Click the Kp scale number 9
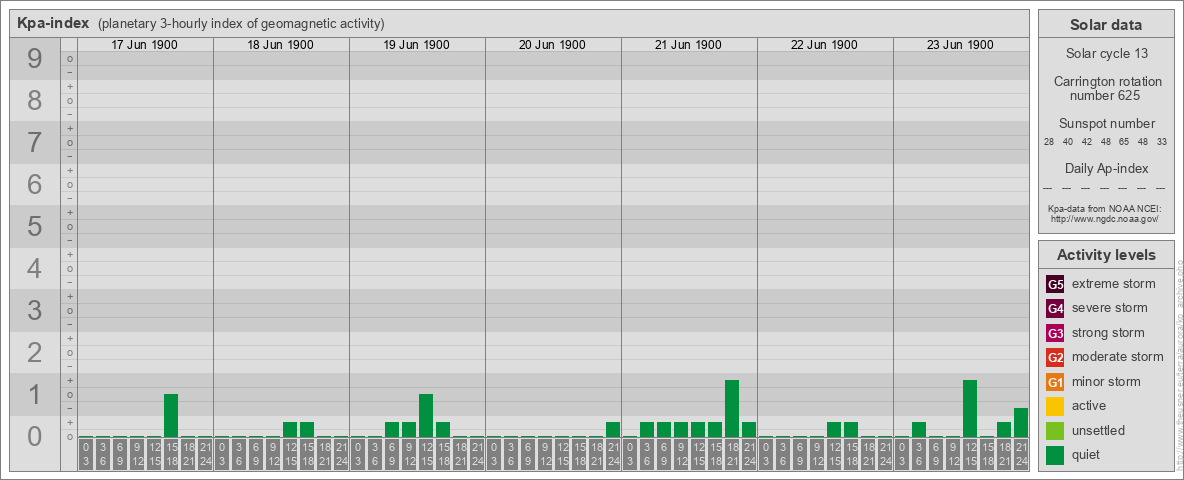This screenshot has height=480, width=1184. 34,59
